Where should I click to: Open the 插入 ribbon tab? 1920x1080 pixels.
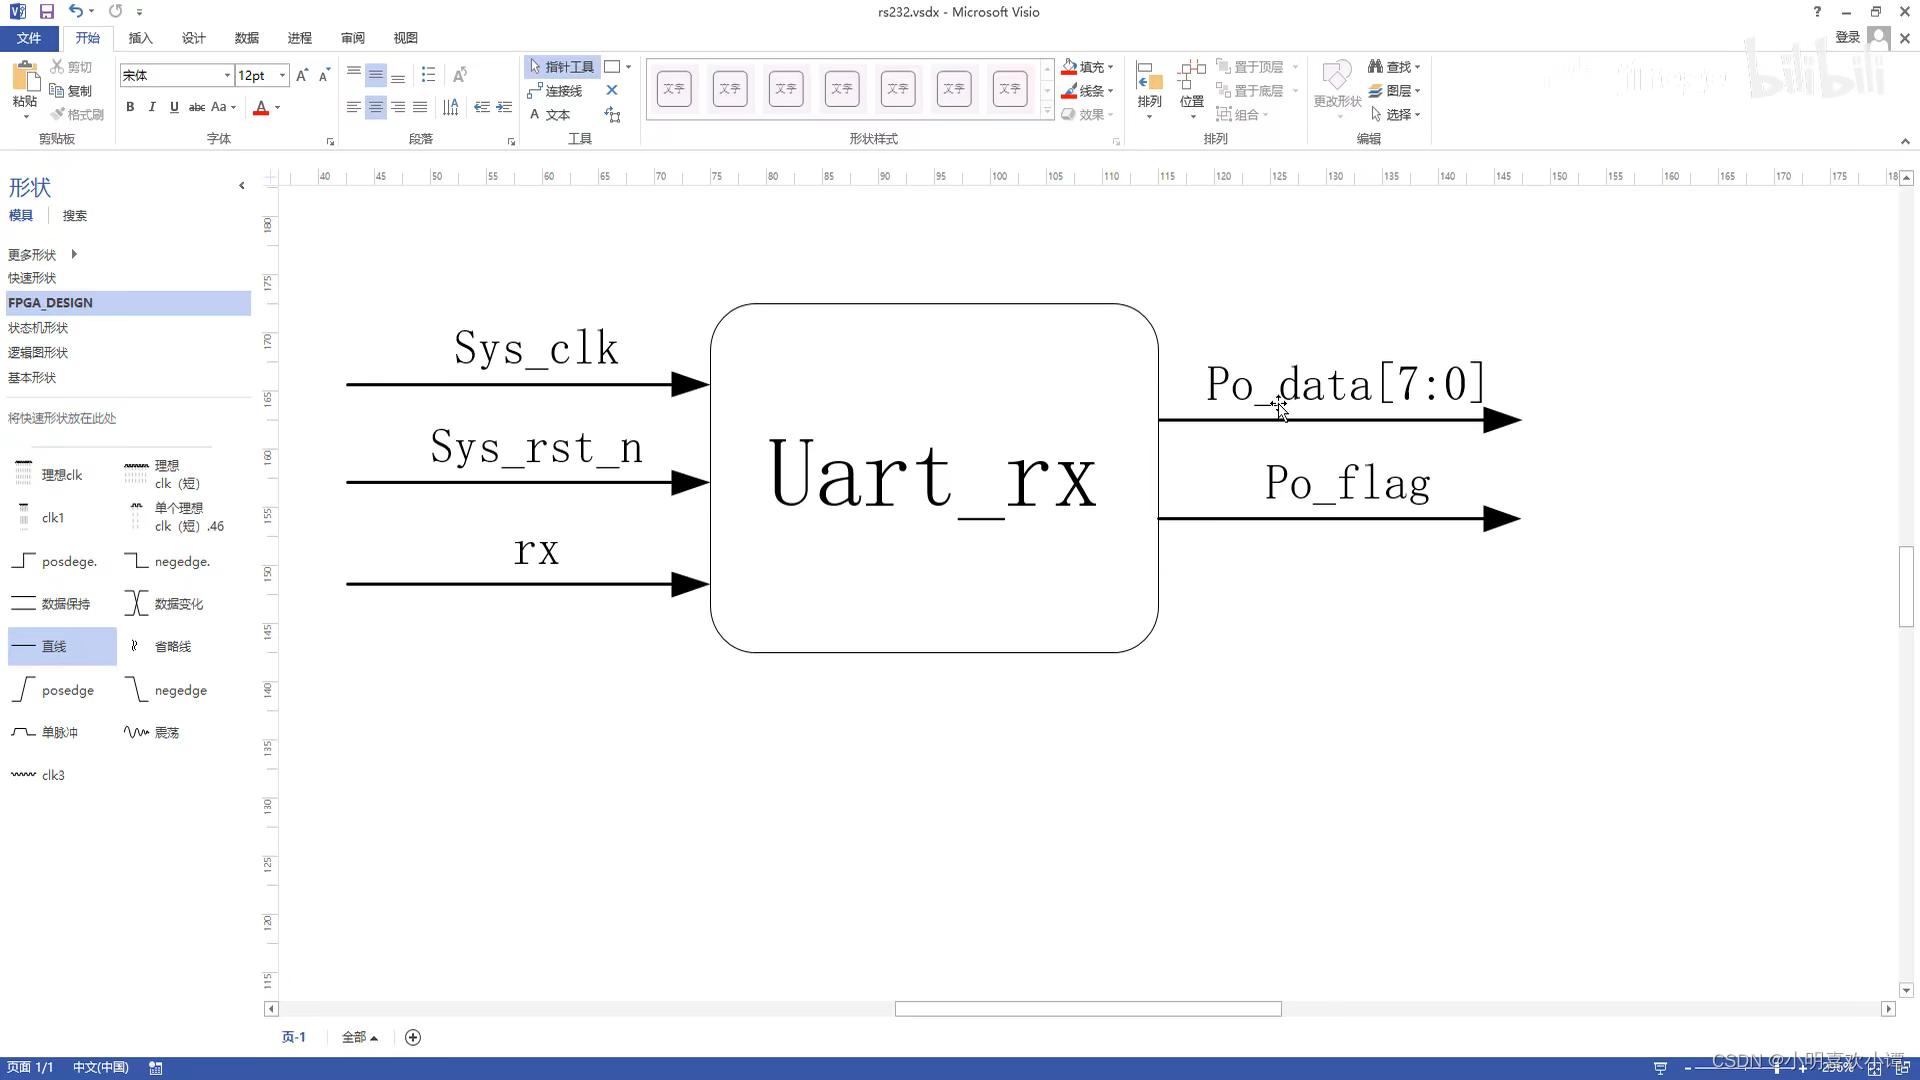coord(140,38)
